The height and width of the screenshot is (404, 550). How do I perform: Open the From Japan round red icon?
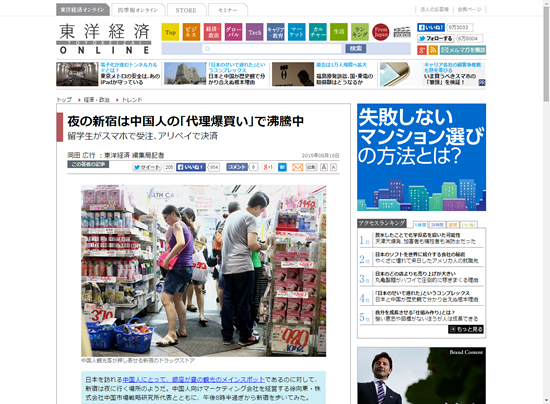tap(381, 32)
